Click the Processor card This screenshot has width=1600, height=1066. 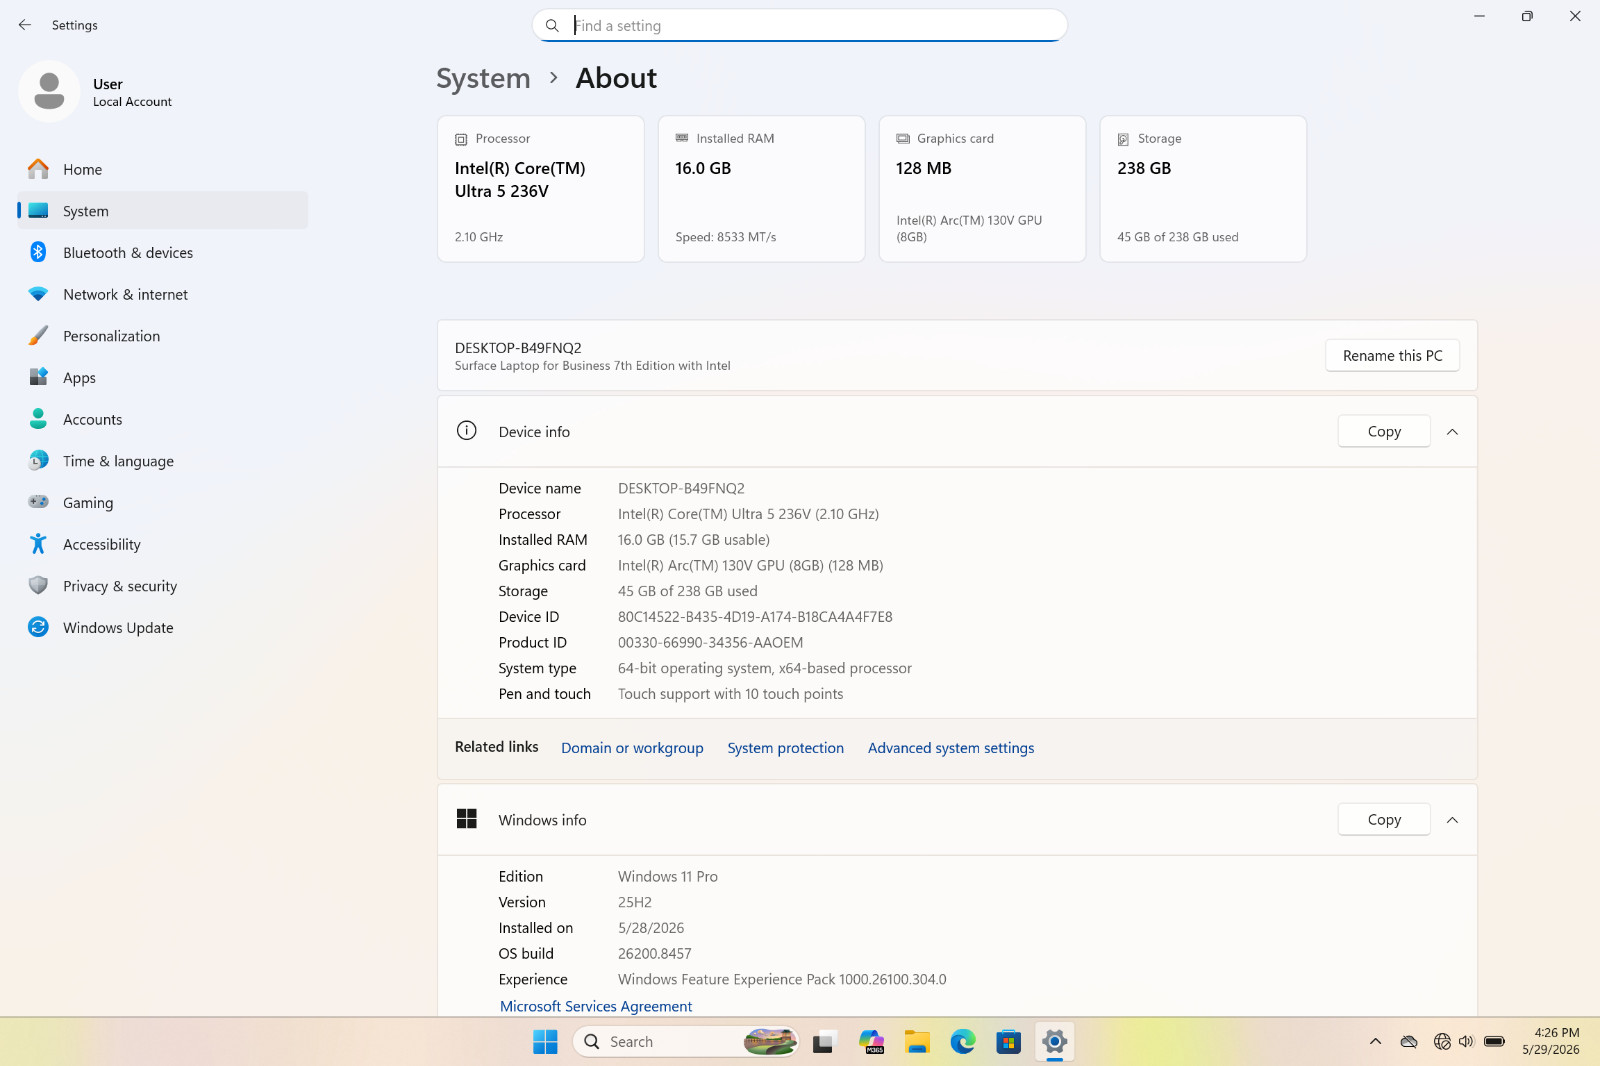click(541, 189)
